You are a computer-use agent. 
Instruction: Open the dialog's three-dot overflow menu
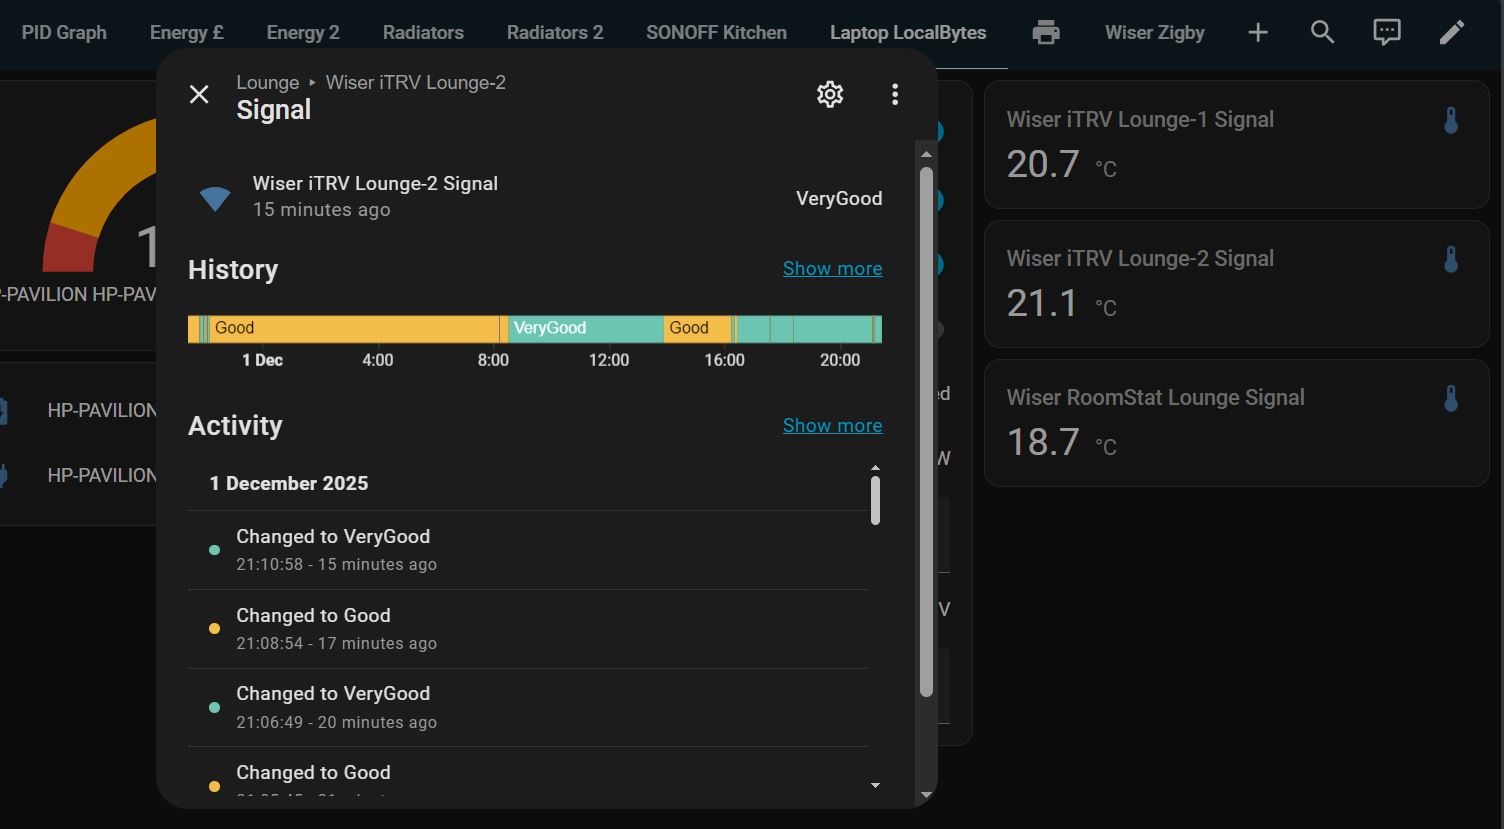895,94
